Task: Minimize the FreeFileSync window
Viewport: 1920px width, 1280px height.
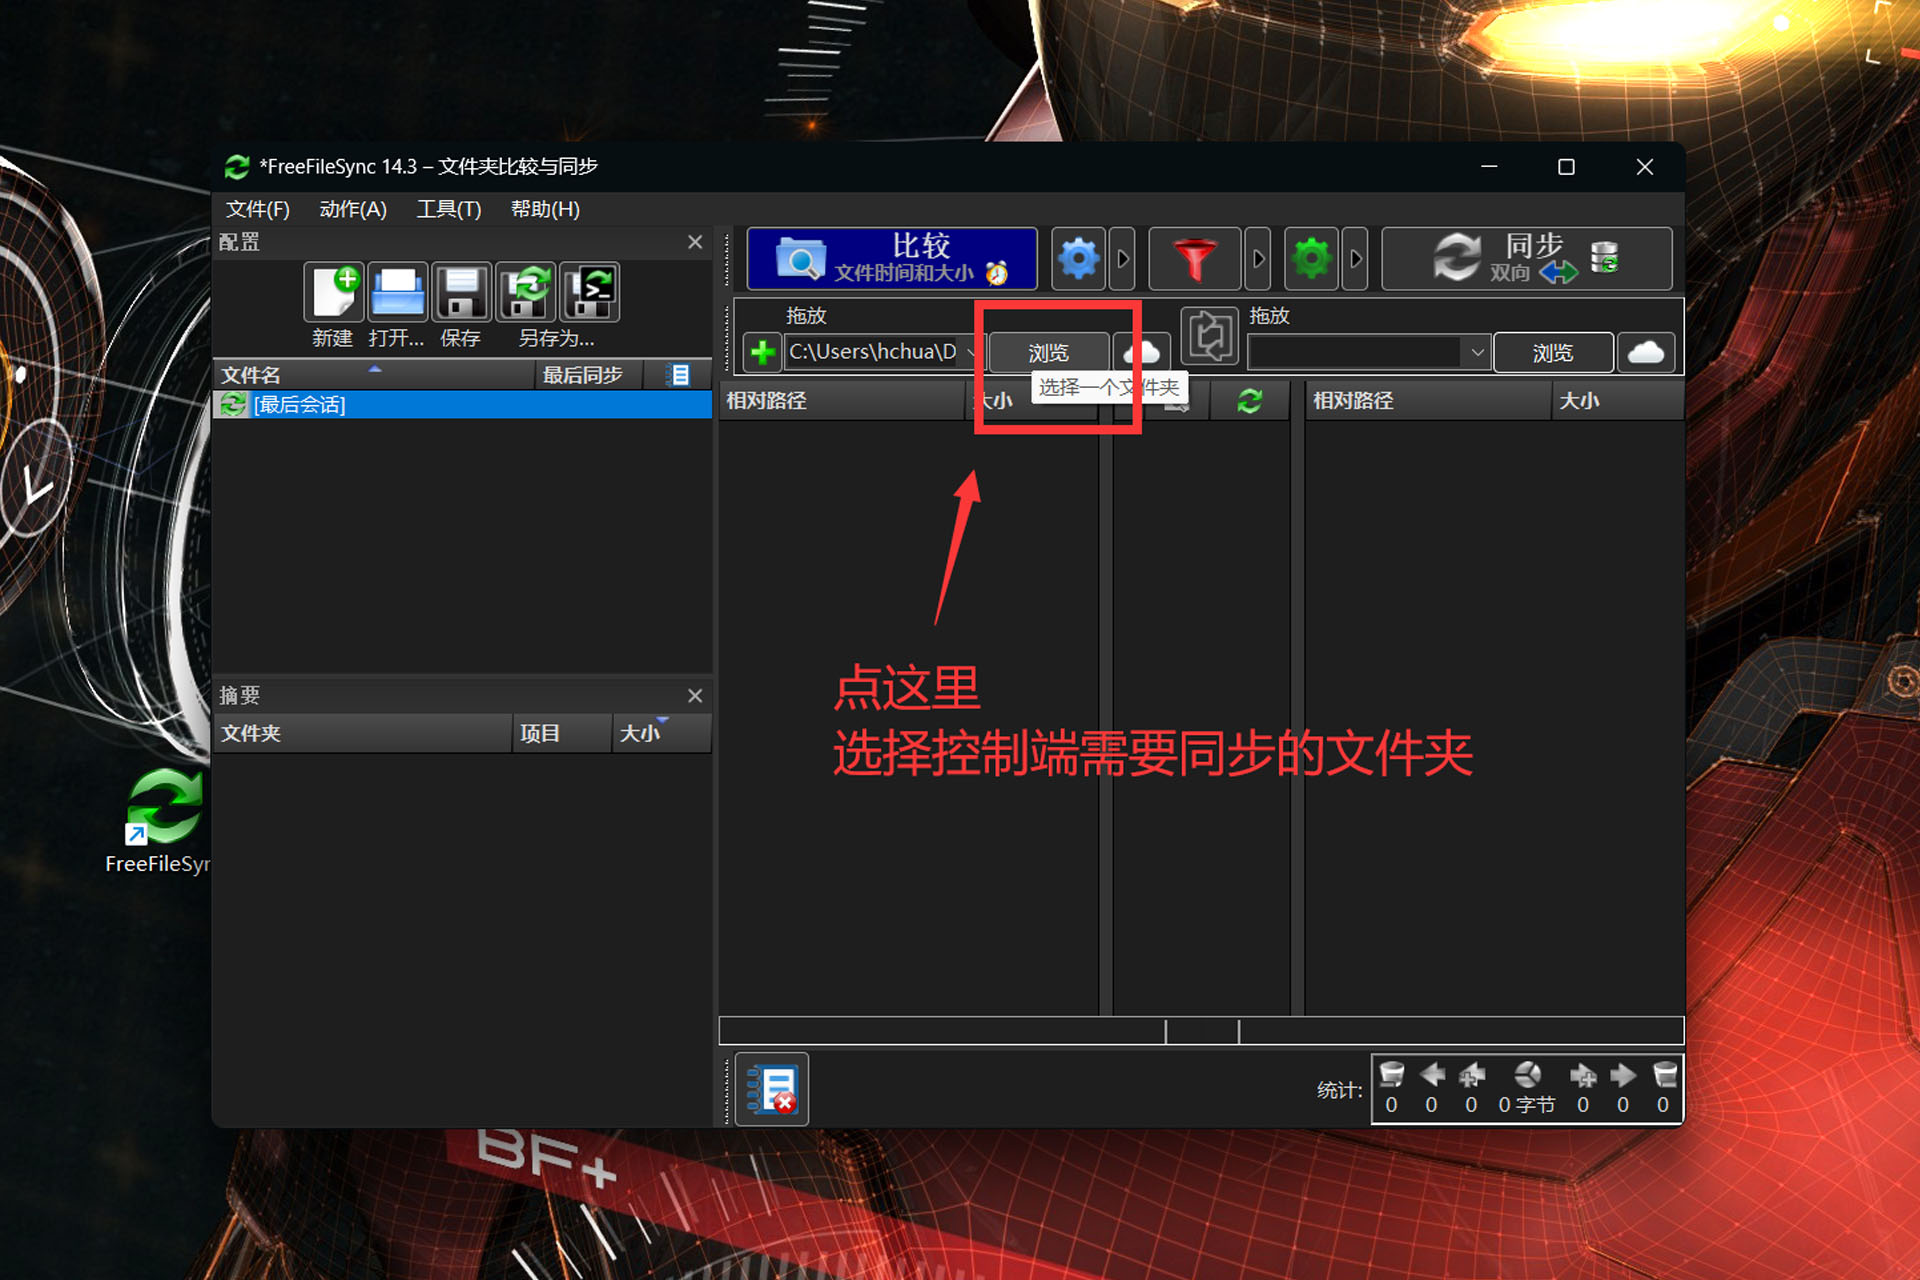Action: click(1489, 167)
